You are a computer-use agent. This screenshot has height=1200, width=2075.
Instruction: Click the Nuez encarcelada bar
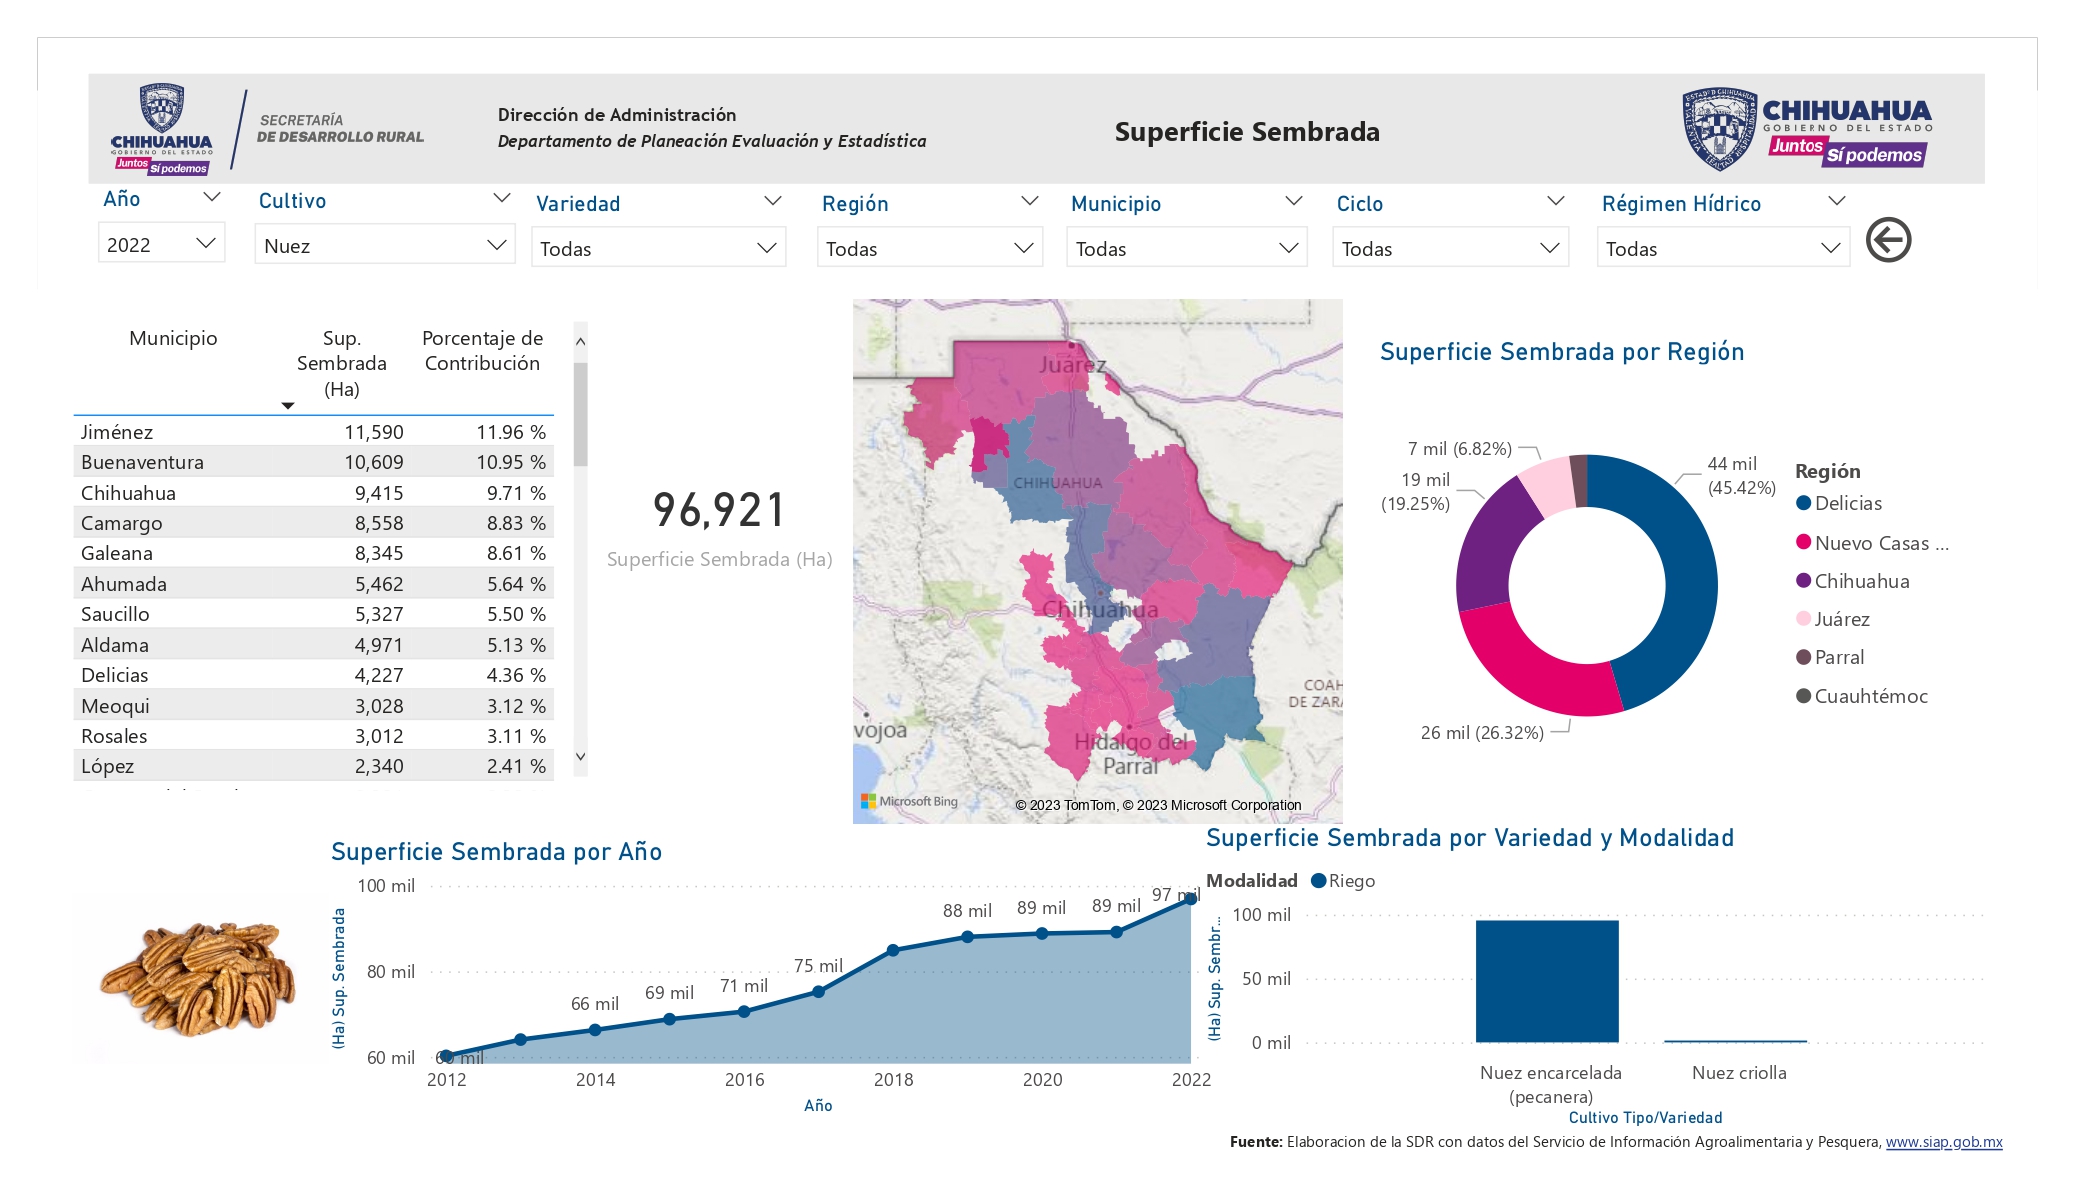[1547, 981]
